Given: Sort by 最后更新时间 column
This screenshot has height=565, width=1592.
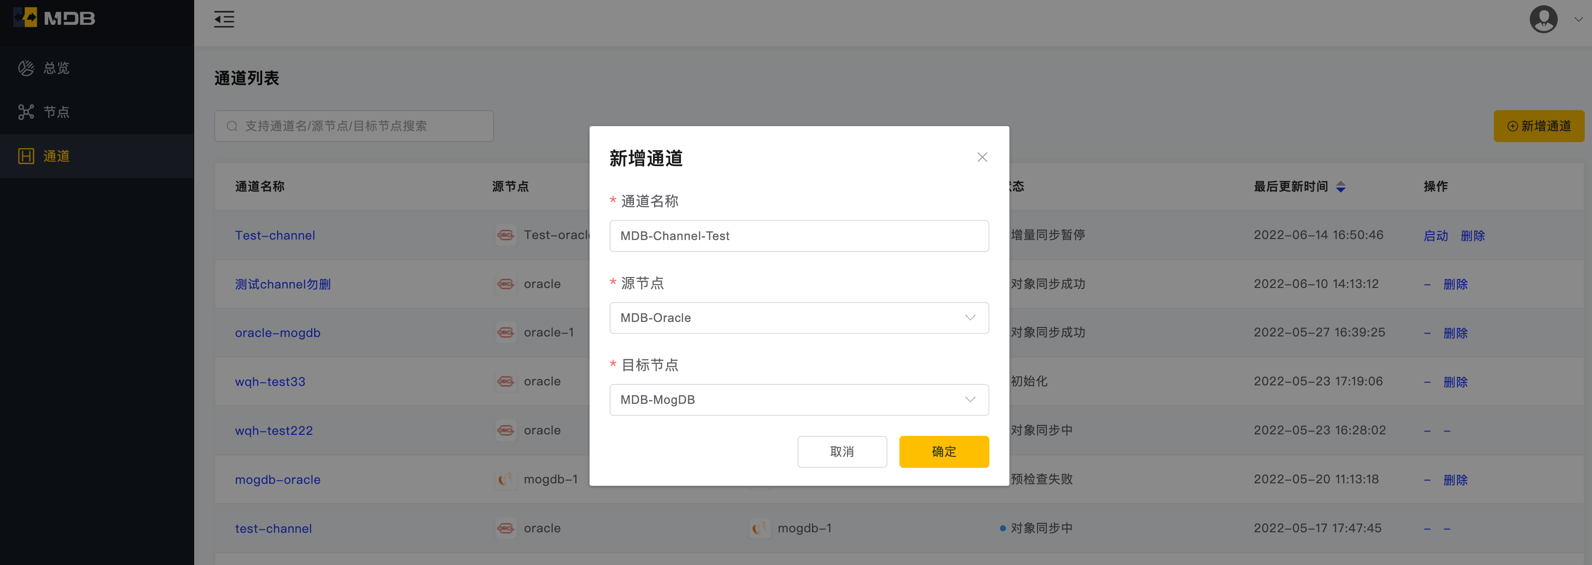Looking at the screenshot, I should (1341, 187).
